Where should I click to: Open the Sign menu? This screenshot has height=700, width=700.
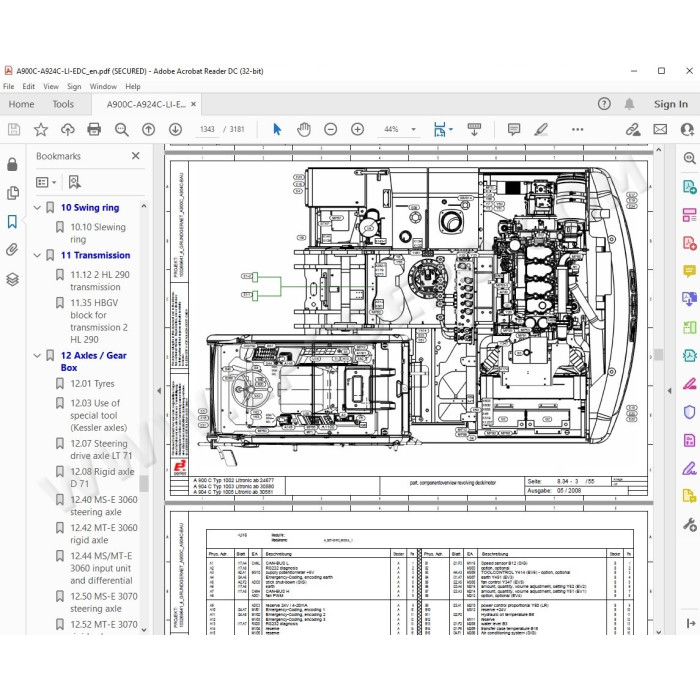pyautogui.click(x=74, y=87)
